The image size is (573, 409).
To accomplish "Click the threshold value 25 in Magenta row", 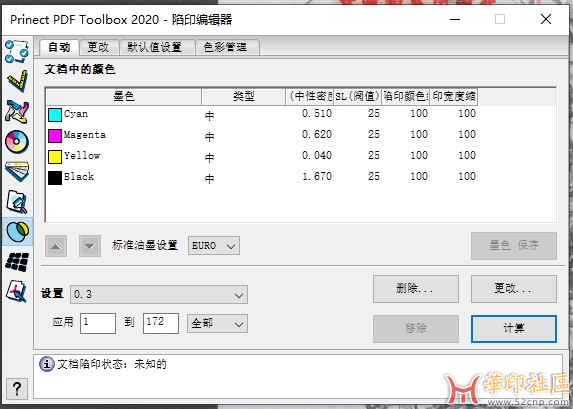I will [x=373, y=135].
